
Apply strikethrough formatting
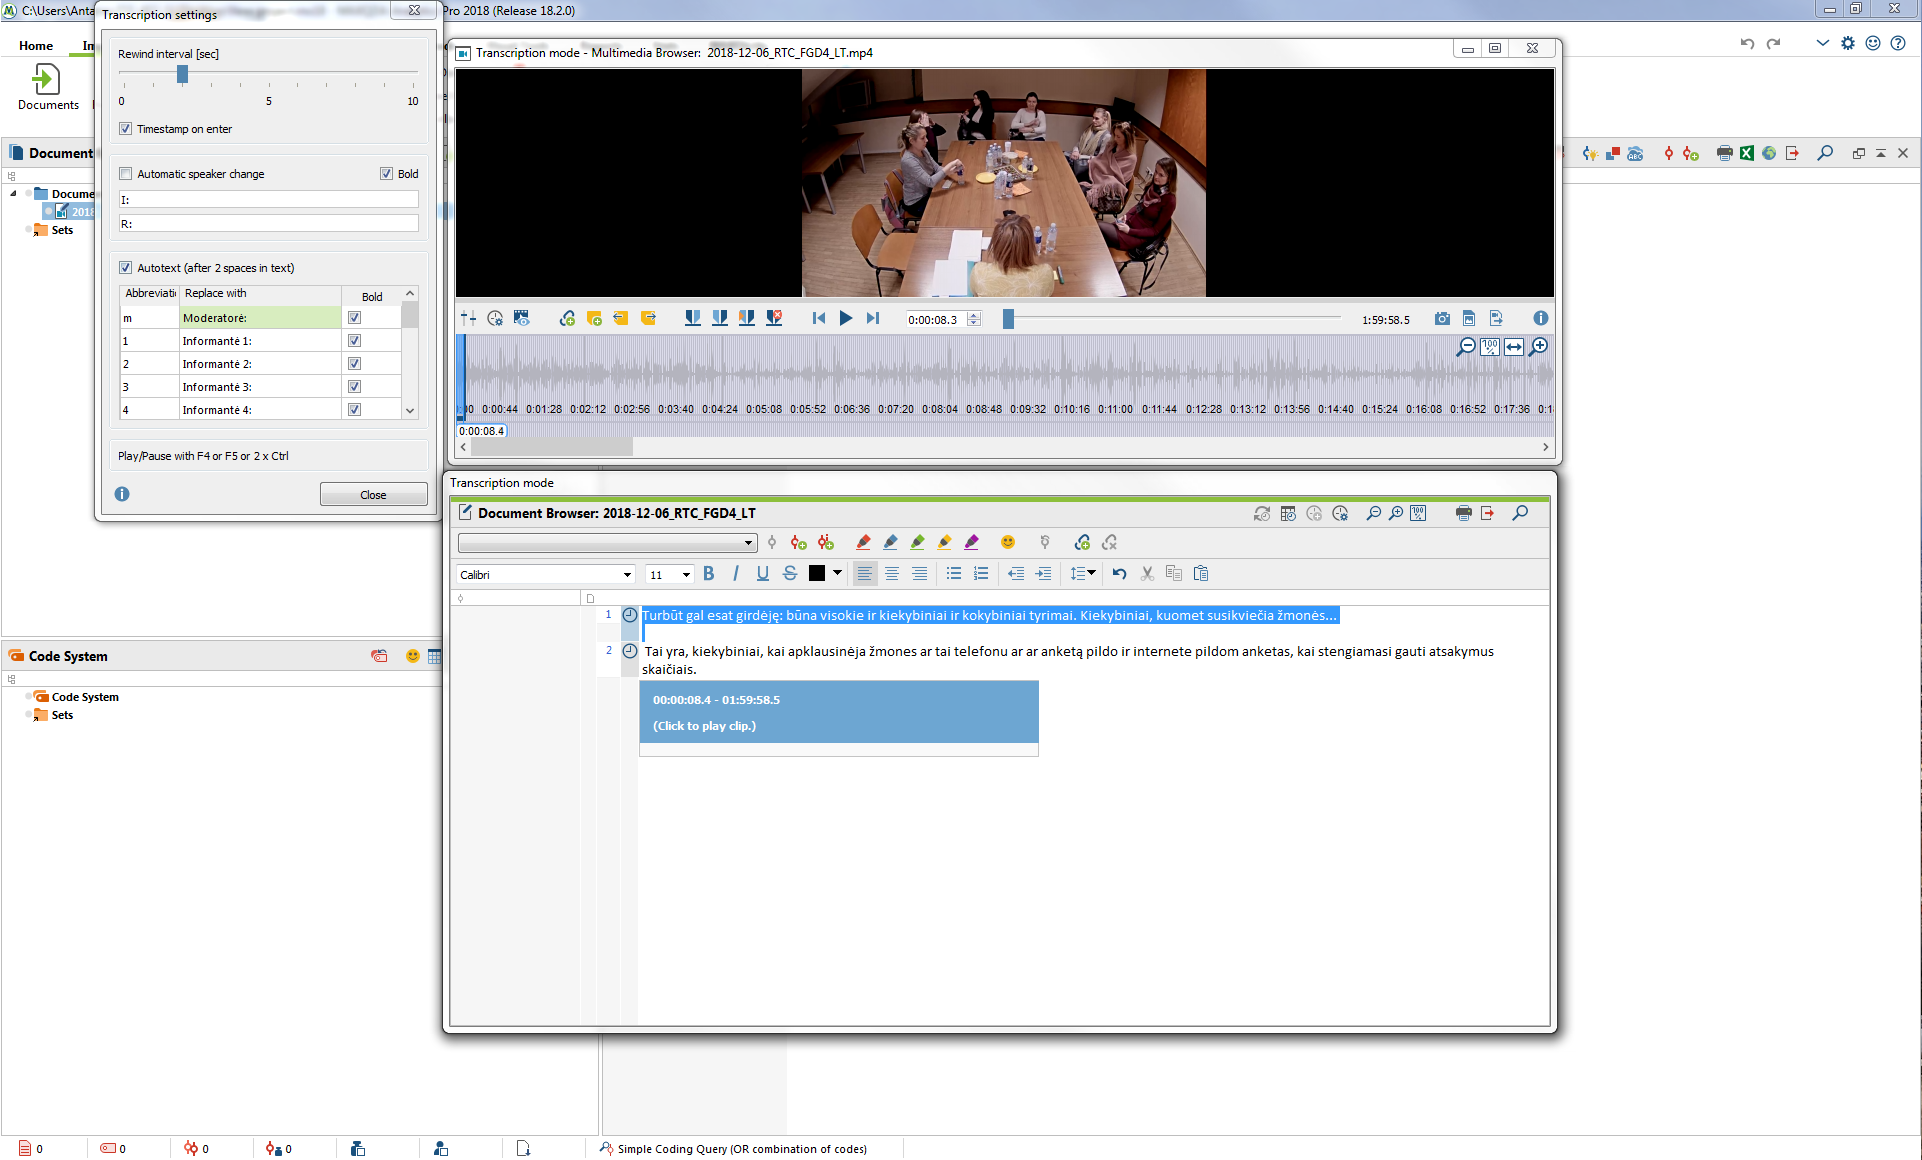click(790, 573)
